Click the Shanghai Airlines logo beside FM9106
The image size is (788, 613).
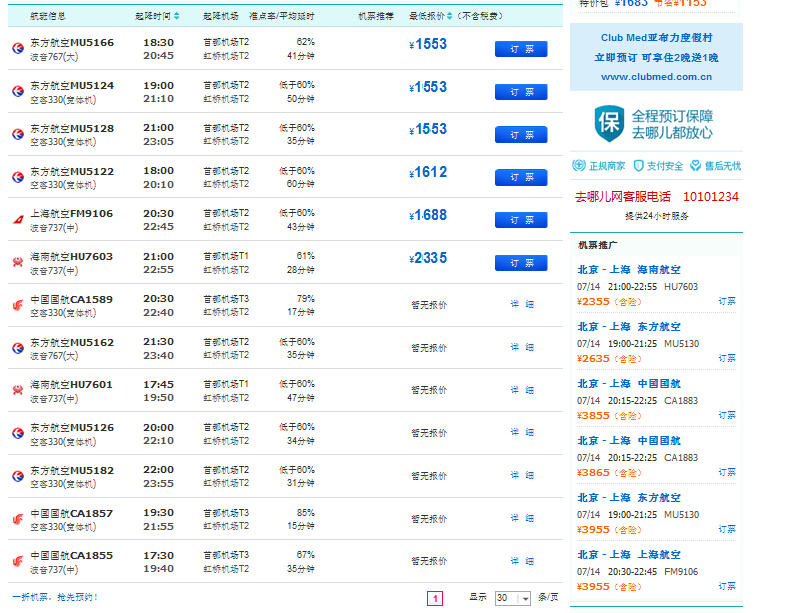tap(18, 220)
